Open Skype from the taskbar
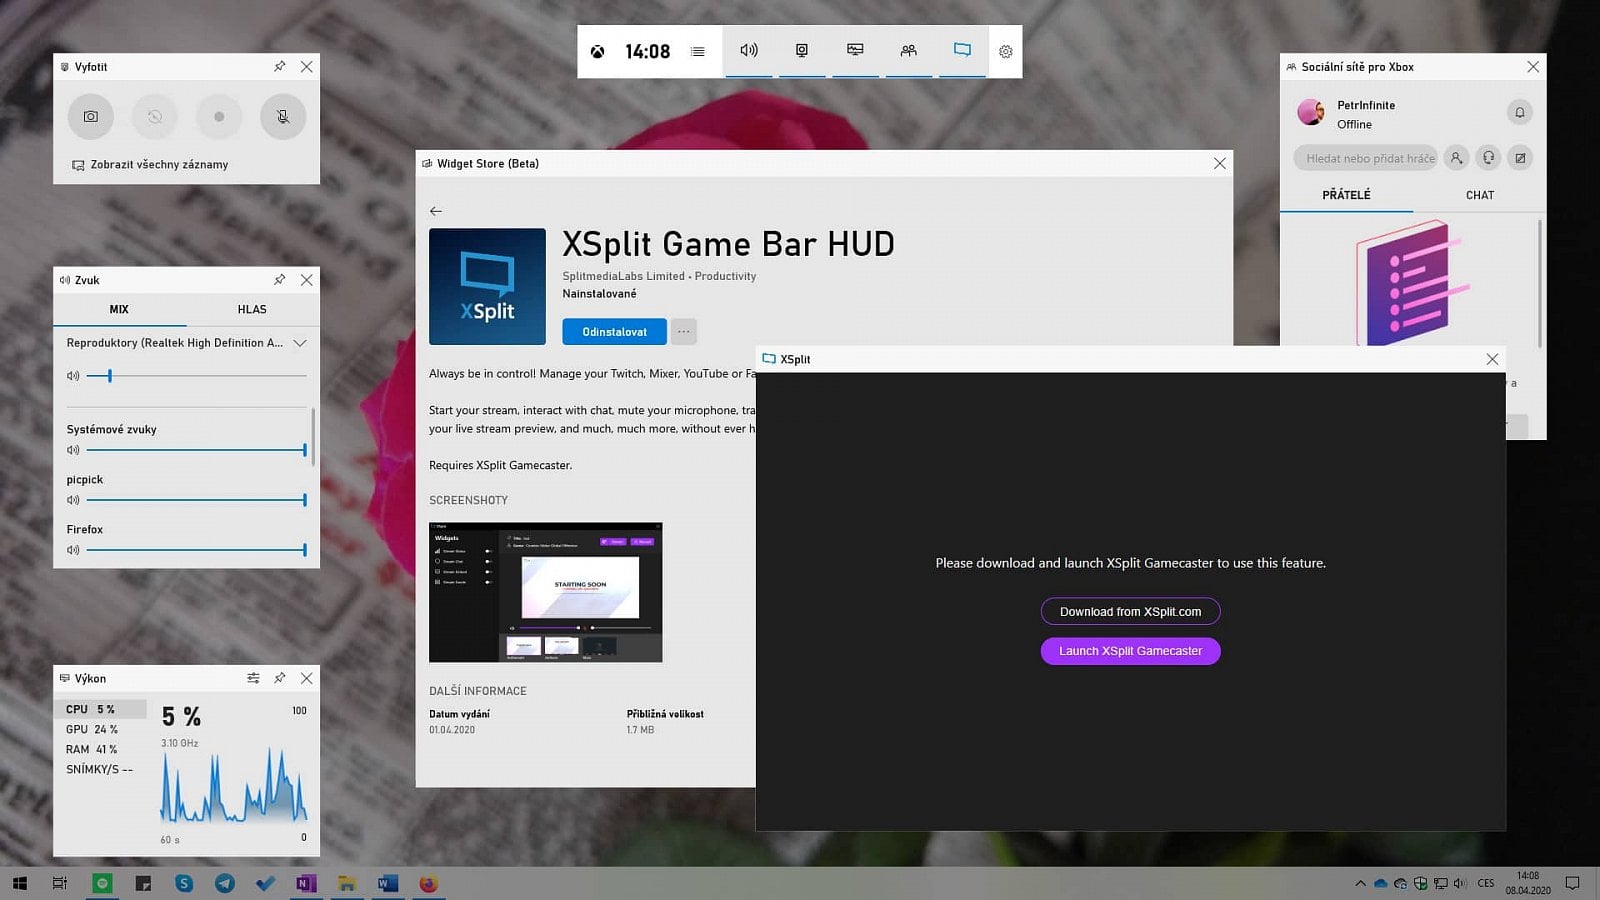Viewport: 1600px width, 900px height. [184, 883]
